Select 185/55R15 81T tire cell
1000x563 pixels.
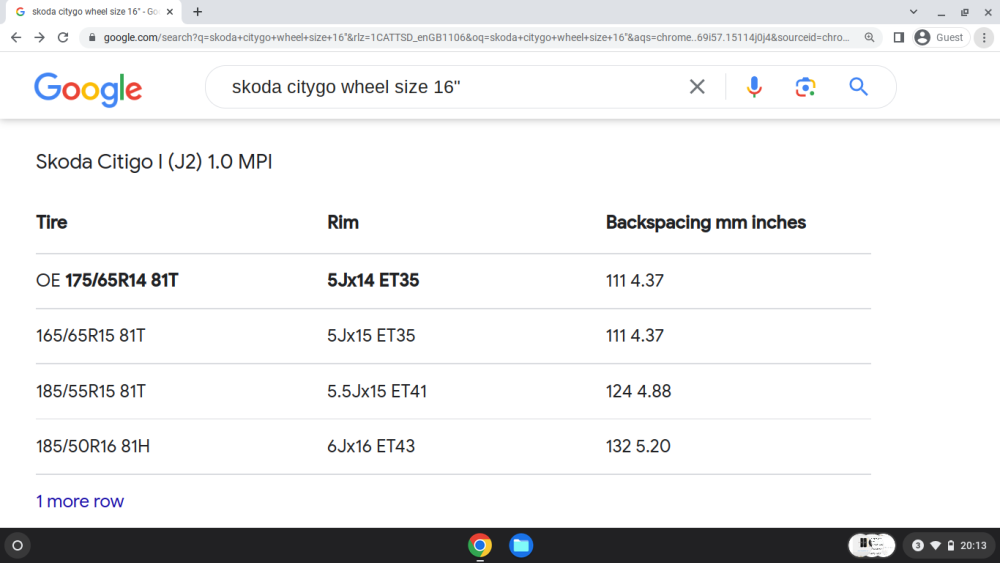(91, 391)
